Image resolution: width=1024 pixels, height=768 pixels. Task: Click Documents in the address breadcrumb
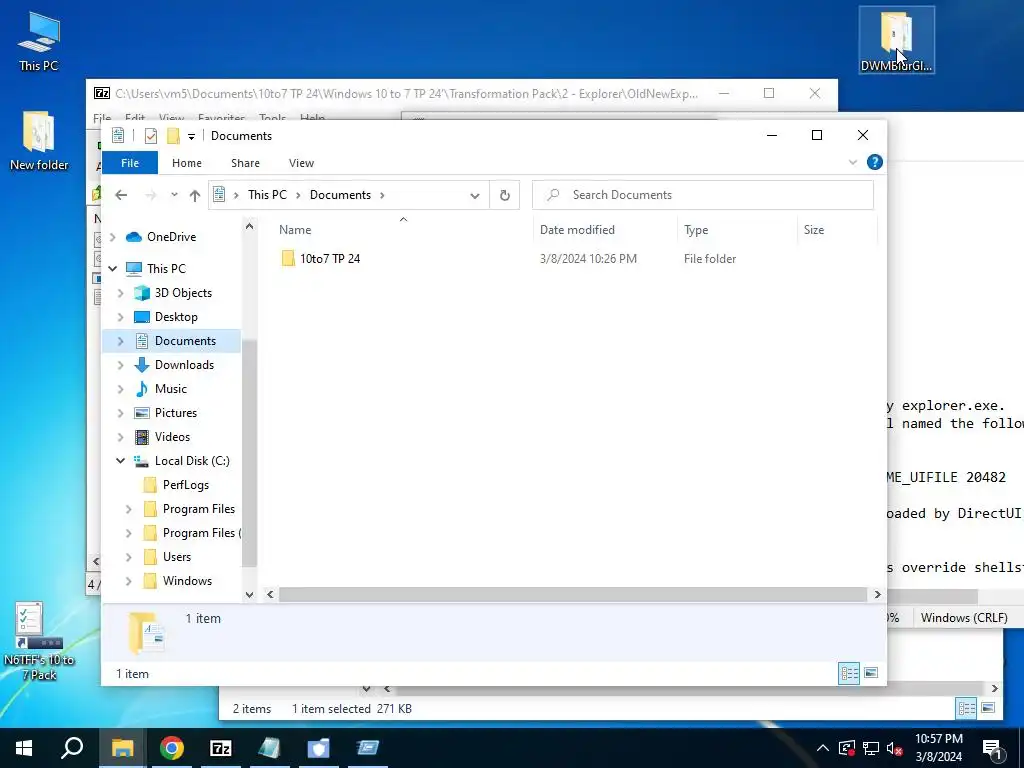click(340, 195)
